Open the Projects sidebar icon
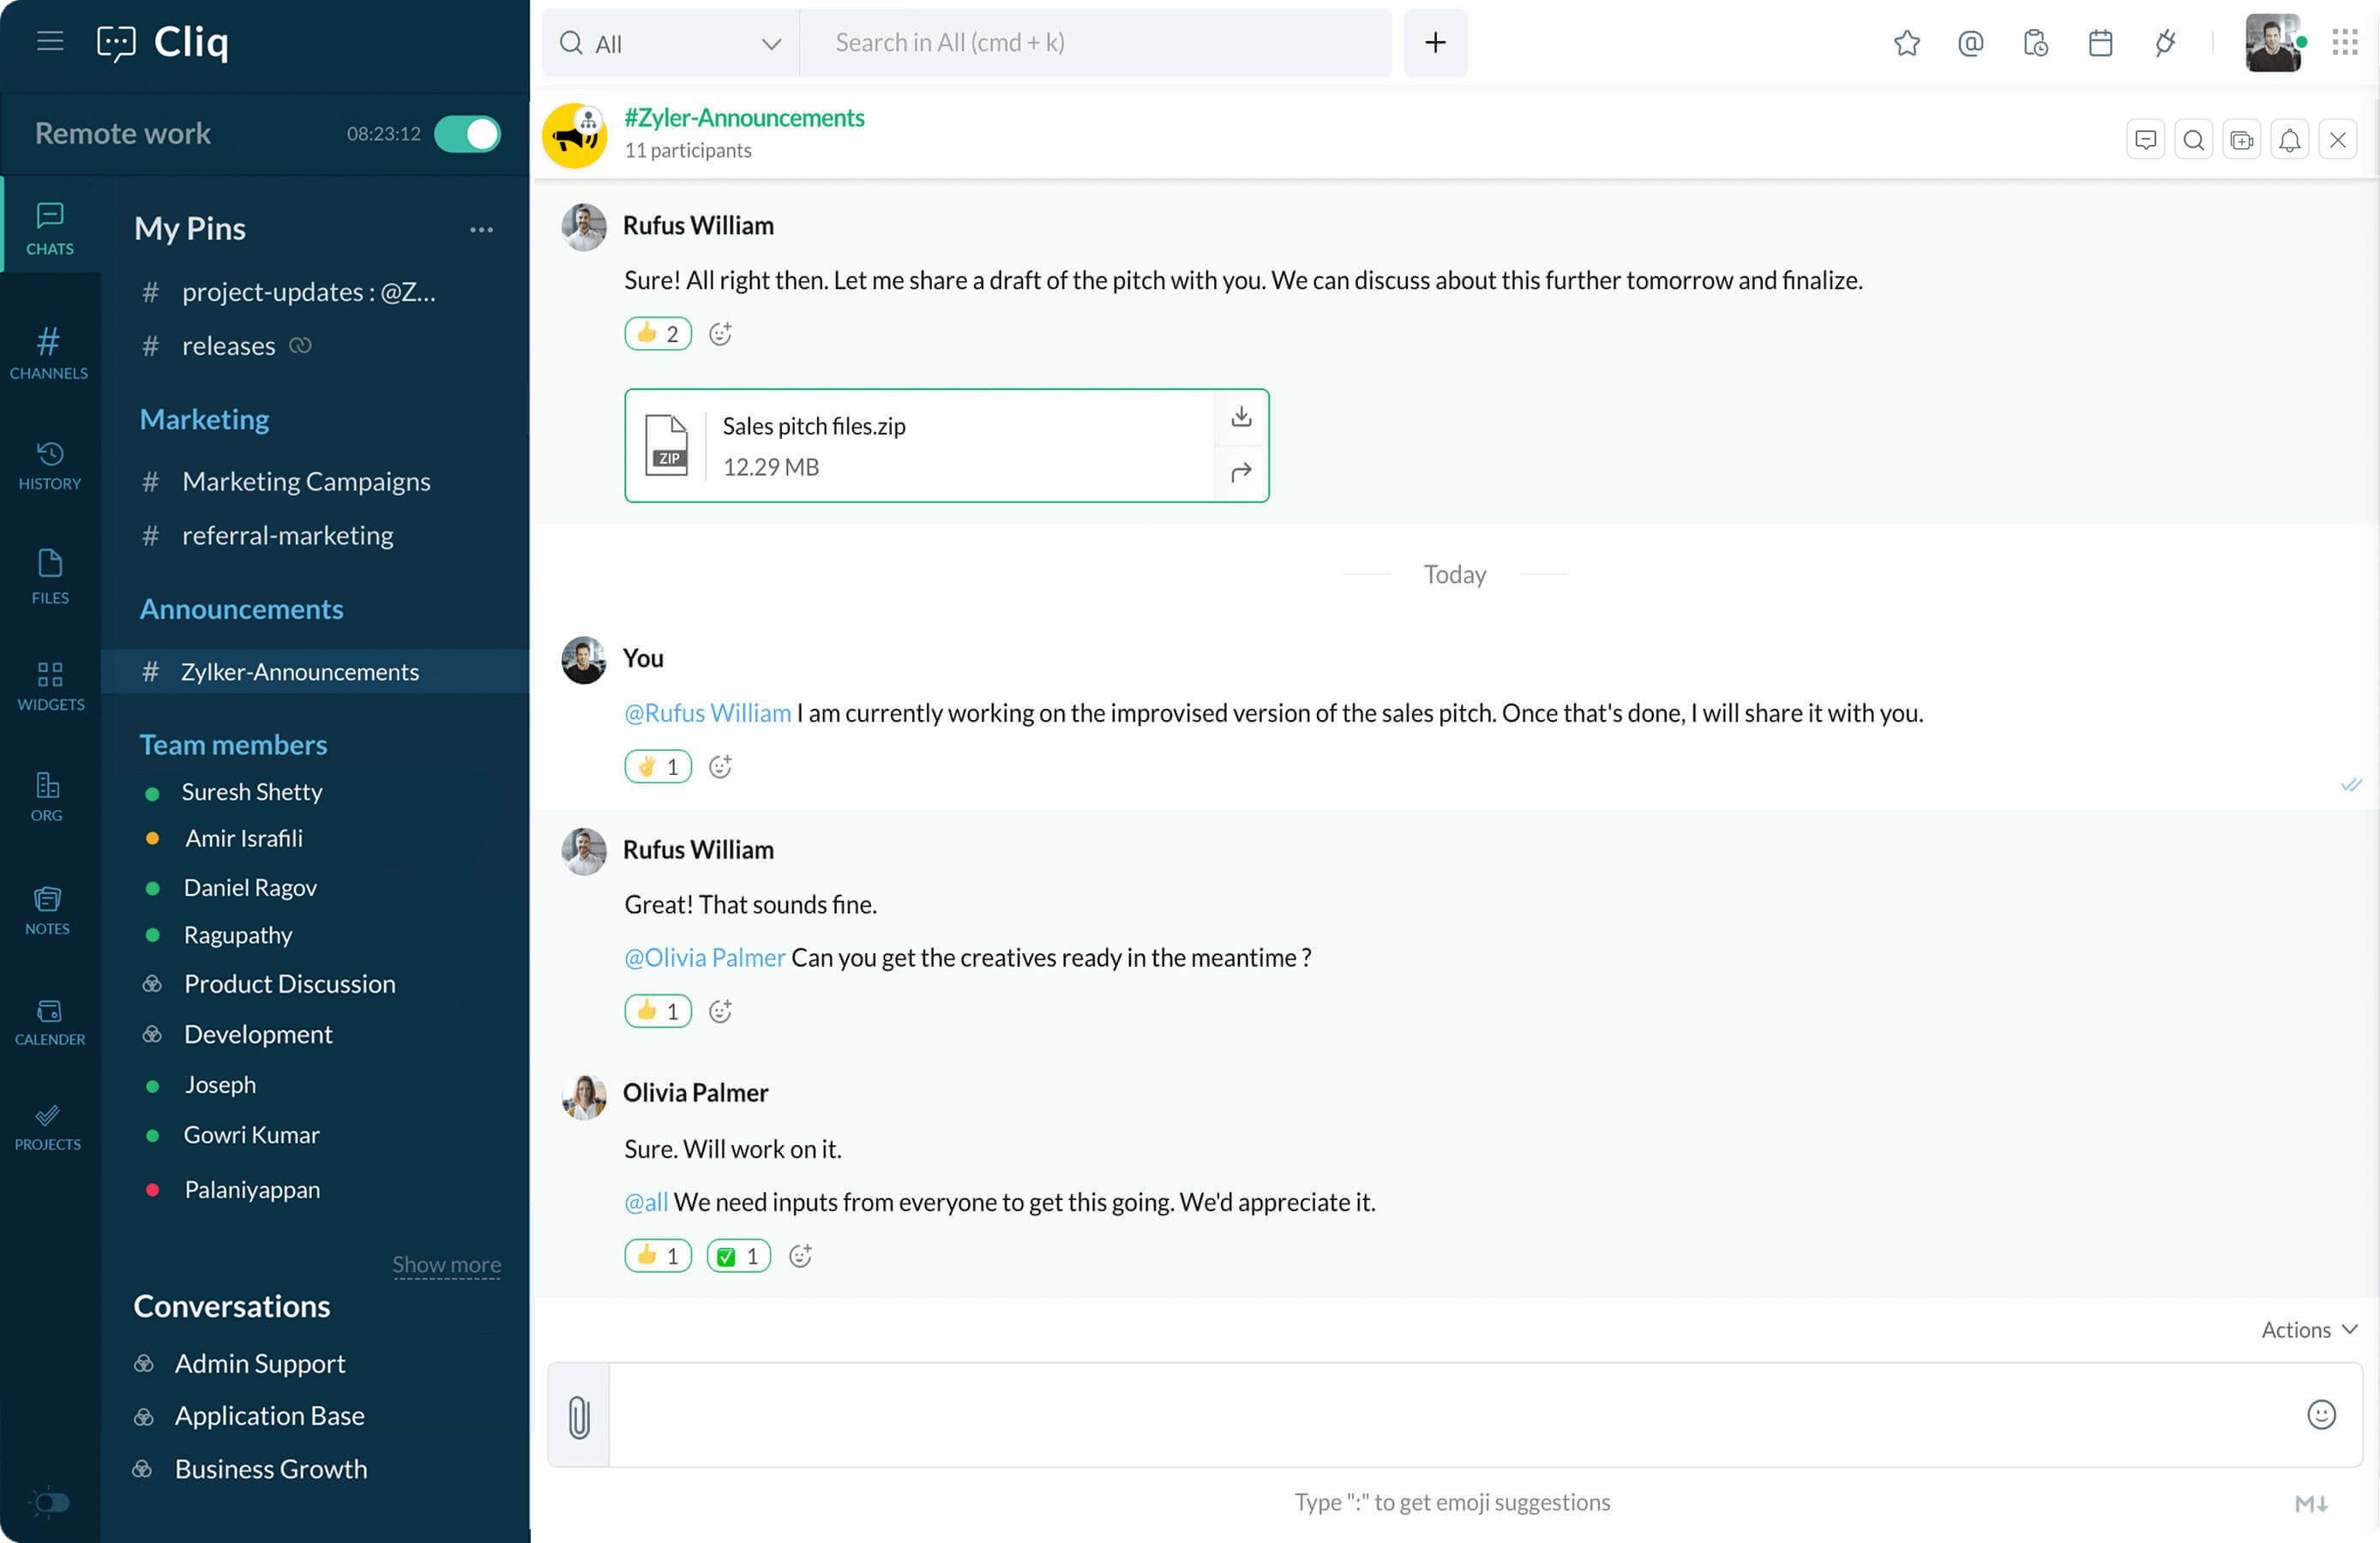This screenshot has height=1543, width=2380. (47, 1127)
